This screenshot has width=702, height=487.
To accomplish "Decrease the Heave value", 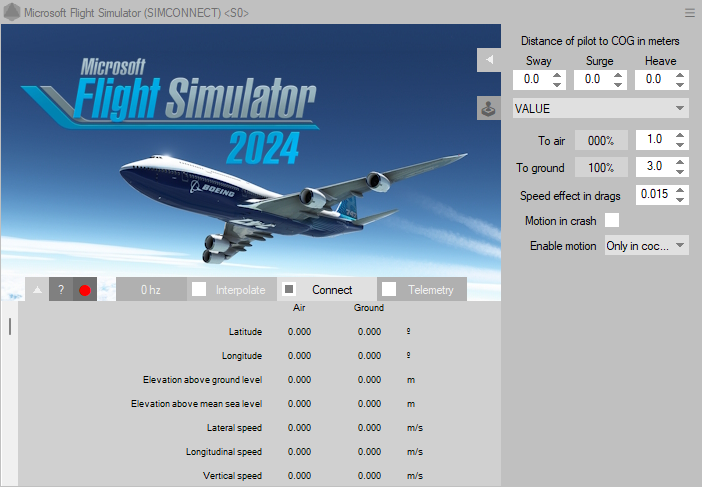I will click(x=680, y=84).
